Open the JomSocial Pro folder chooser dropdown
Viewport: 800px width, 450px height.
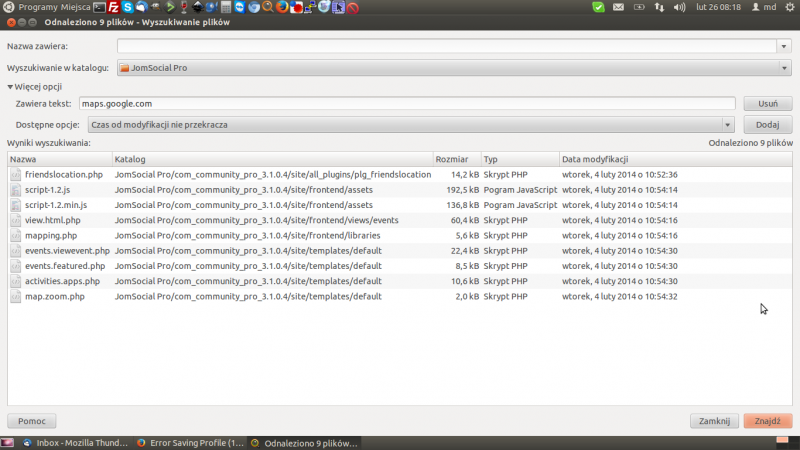pyautogui.click(x=454, y=68)
